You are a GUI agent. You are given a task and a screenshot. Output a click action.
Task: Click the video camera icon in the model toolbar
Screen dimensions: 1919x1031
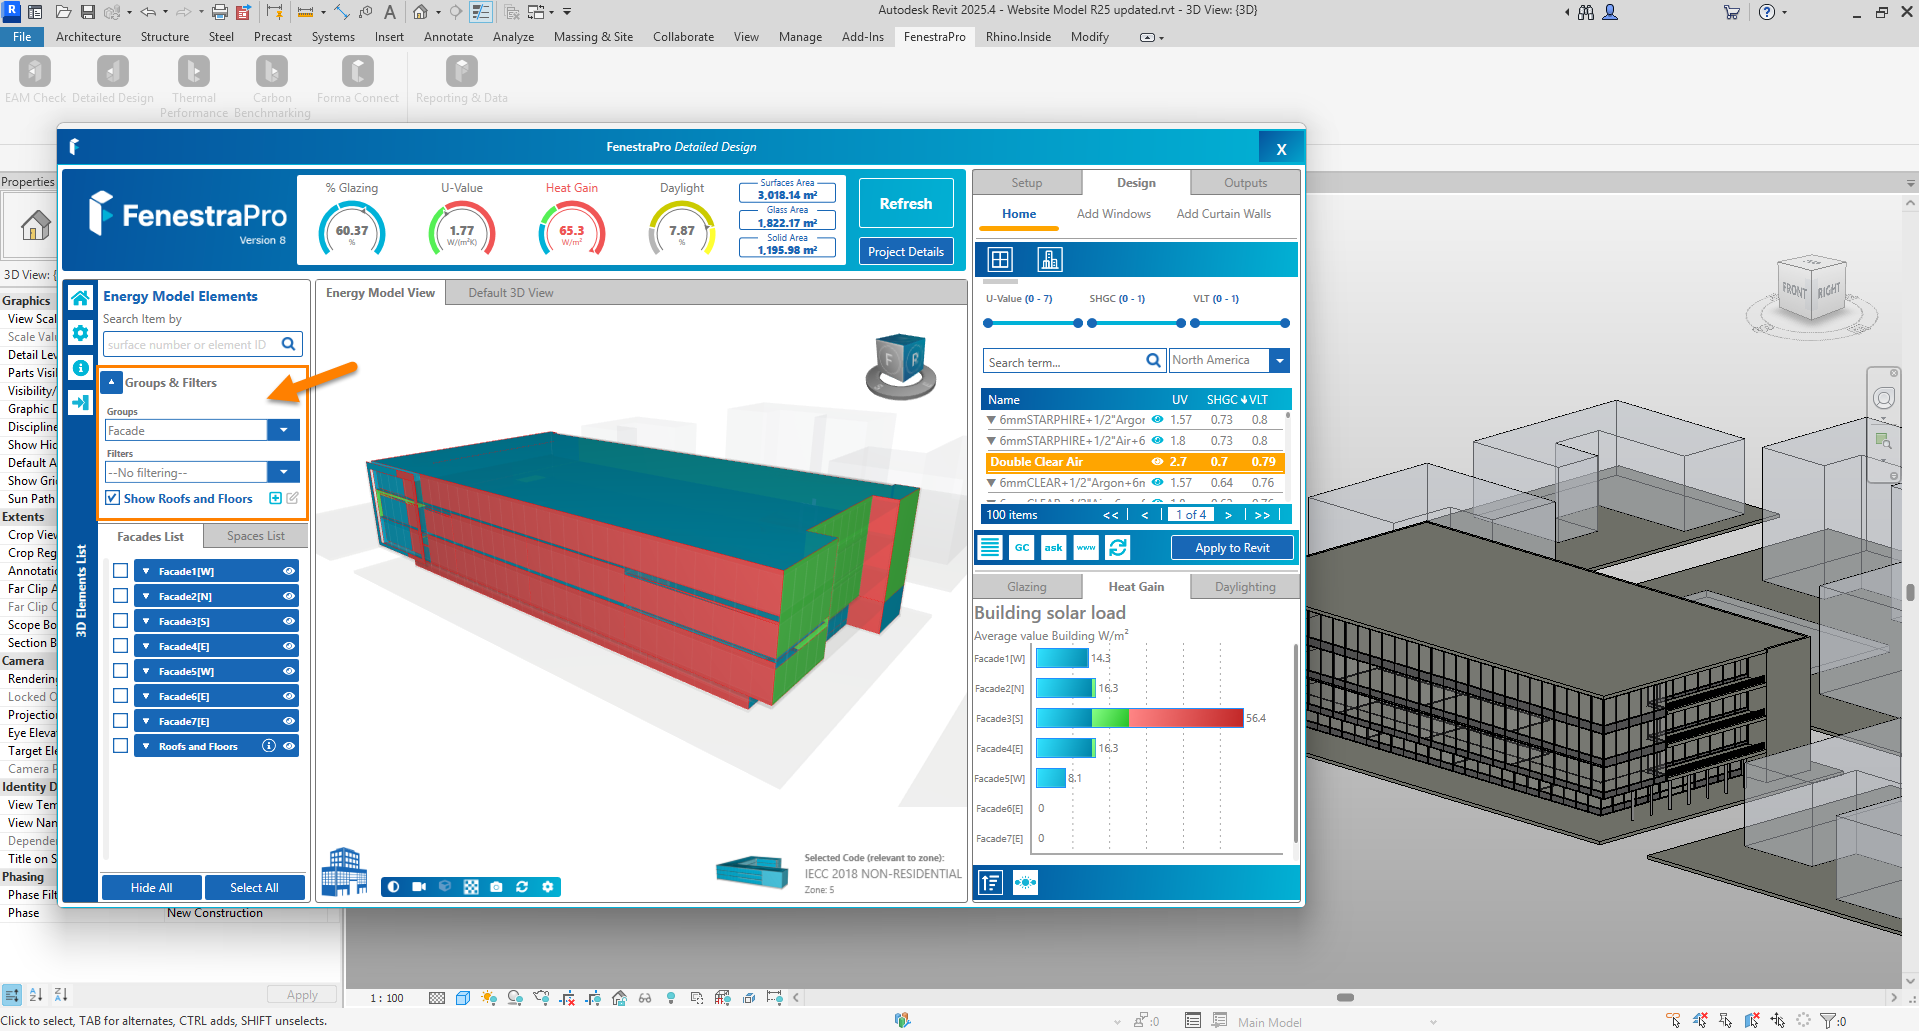click(419, 887)
